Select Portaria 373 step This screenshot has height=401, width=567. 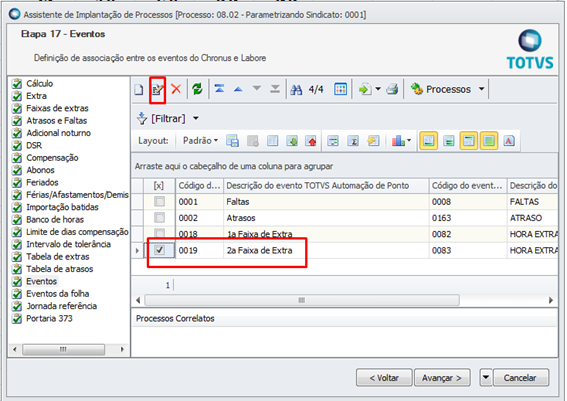49,318
